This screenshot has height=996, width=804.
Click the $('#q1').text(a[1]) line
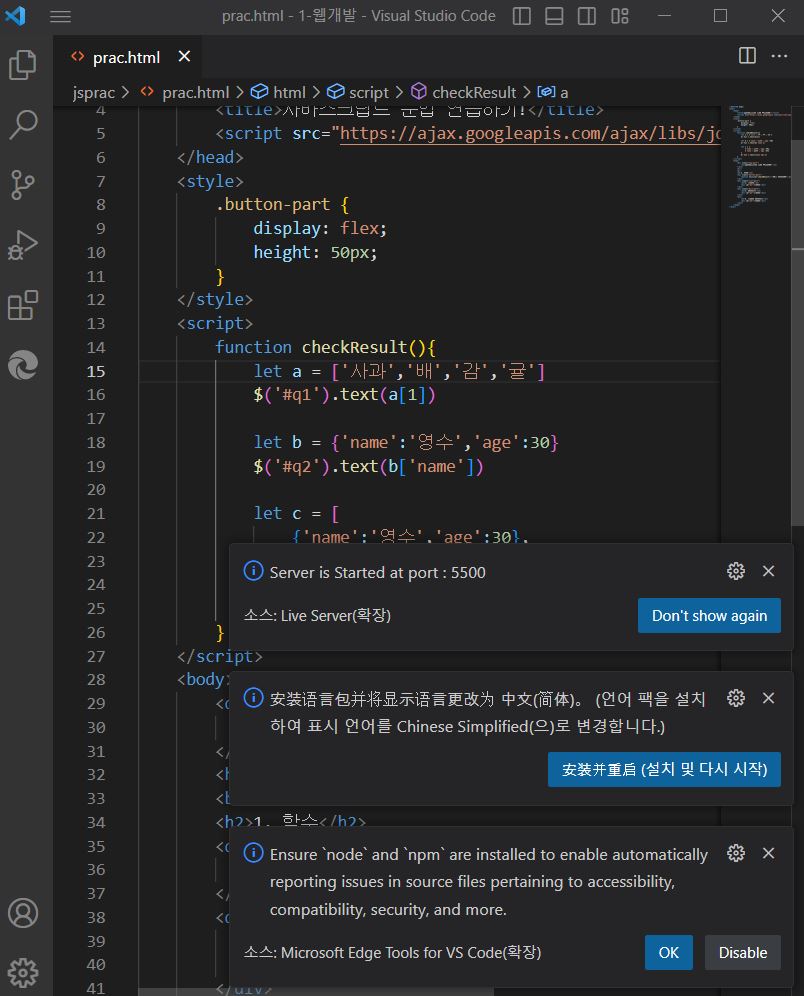tap(344, 394)
